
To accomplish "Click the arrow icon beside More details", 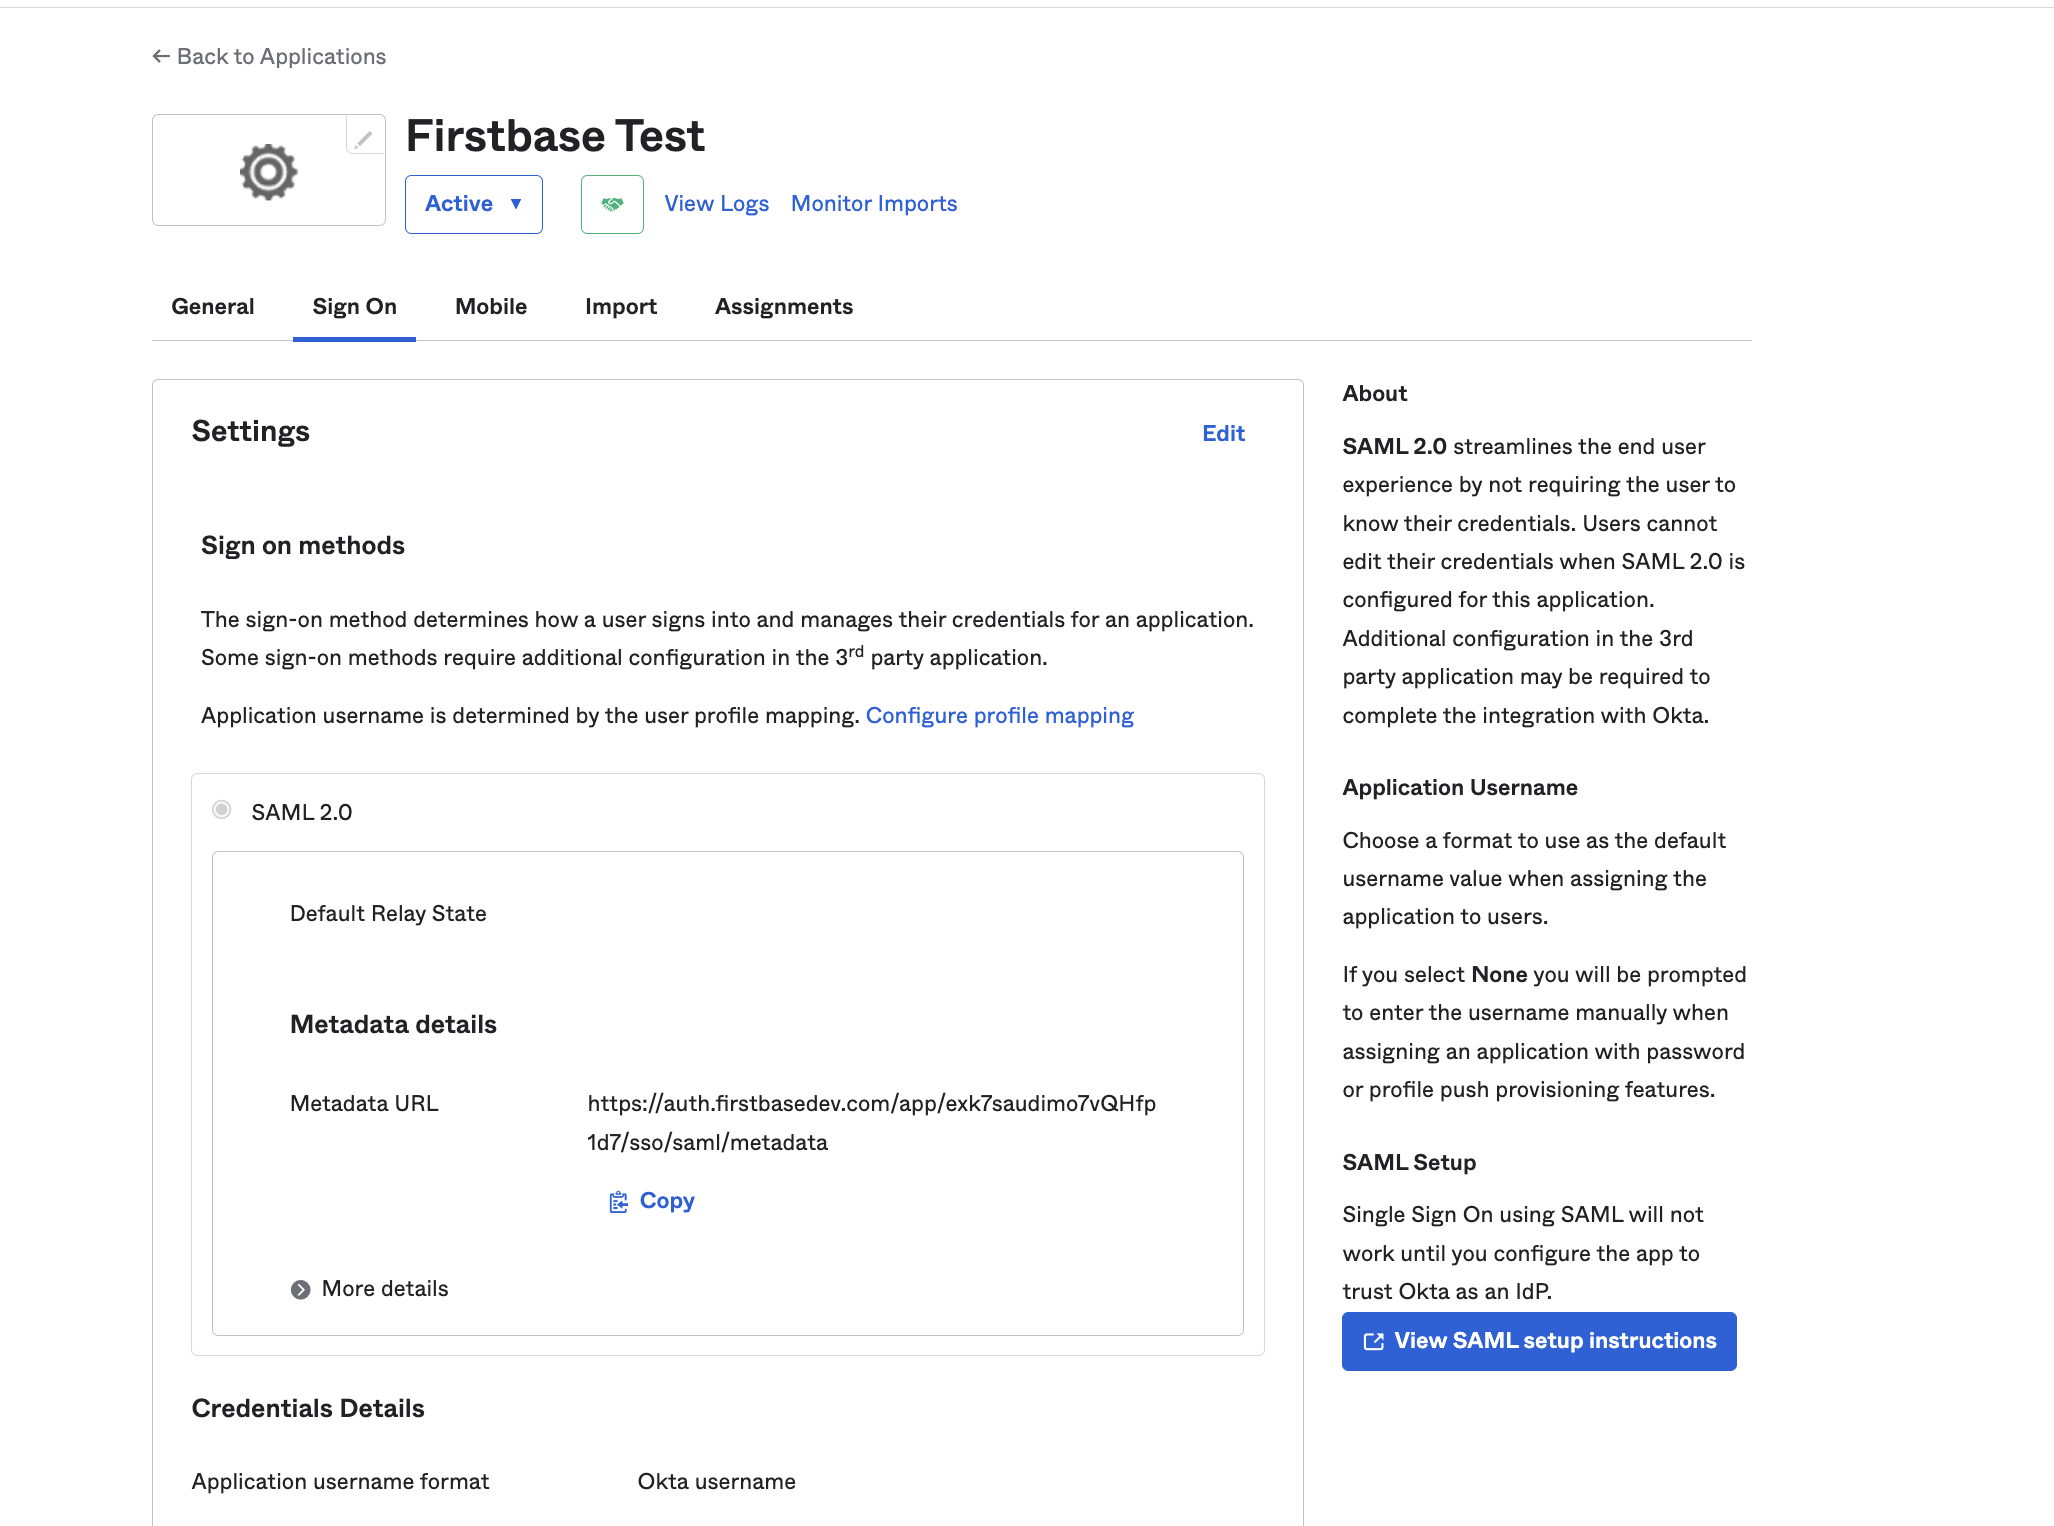I will [300, 1289].
